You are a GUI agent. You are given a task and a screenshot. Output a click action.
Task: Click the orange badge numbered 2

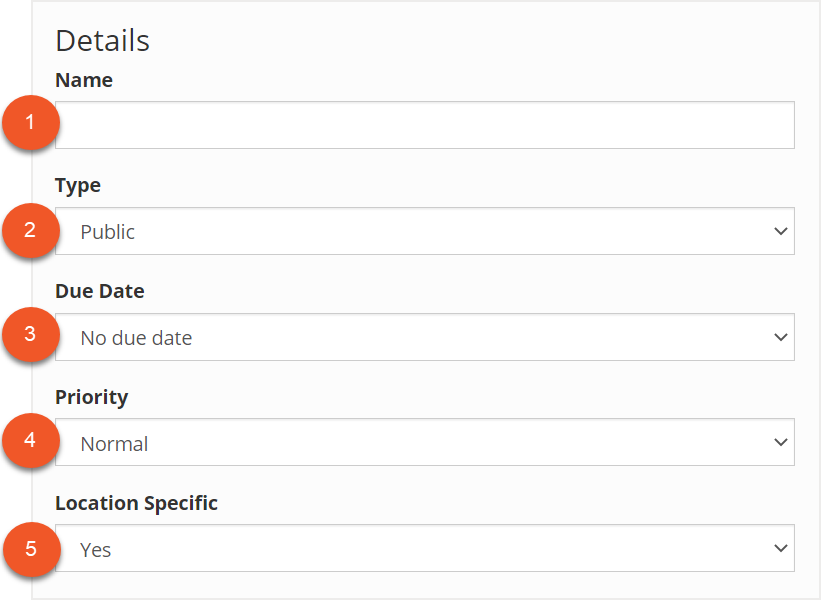point(30,230)
